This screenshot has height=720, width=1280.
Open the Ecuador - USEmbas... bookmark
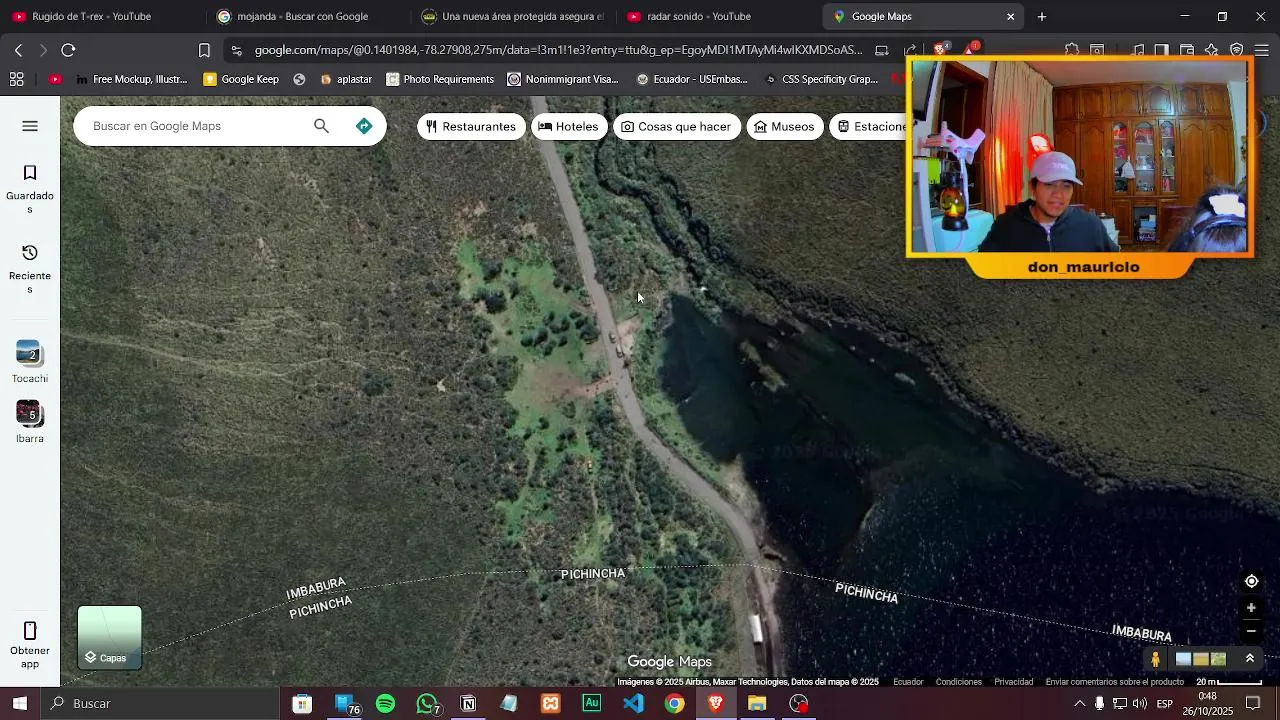[692, 79]
